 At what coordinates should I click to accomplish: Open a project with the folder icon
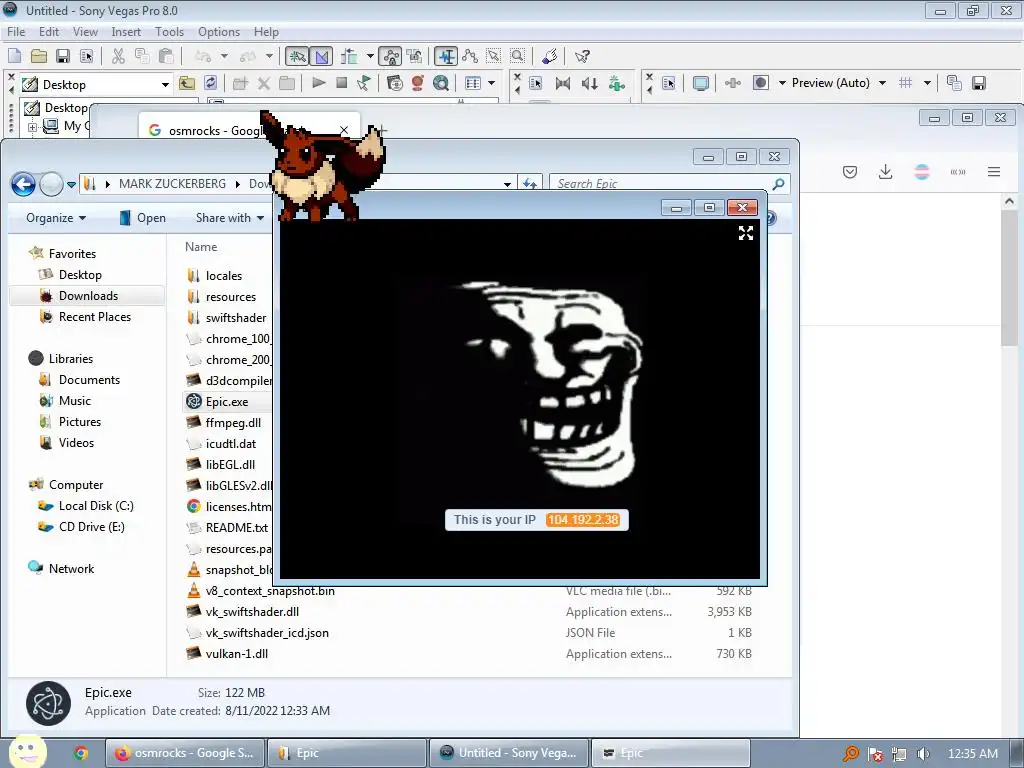[39, 56]
